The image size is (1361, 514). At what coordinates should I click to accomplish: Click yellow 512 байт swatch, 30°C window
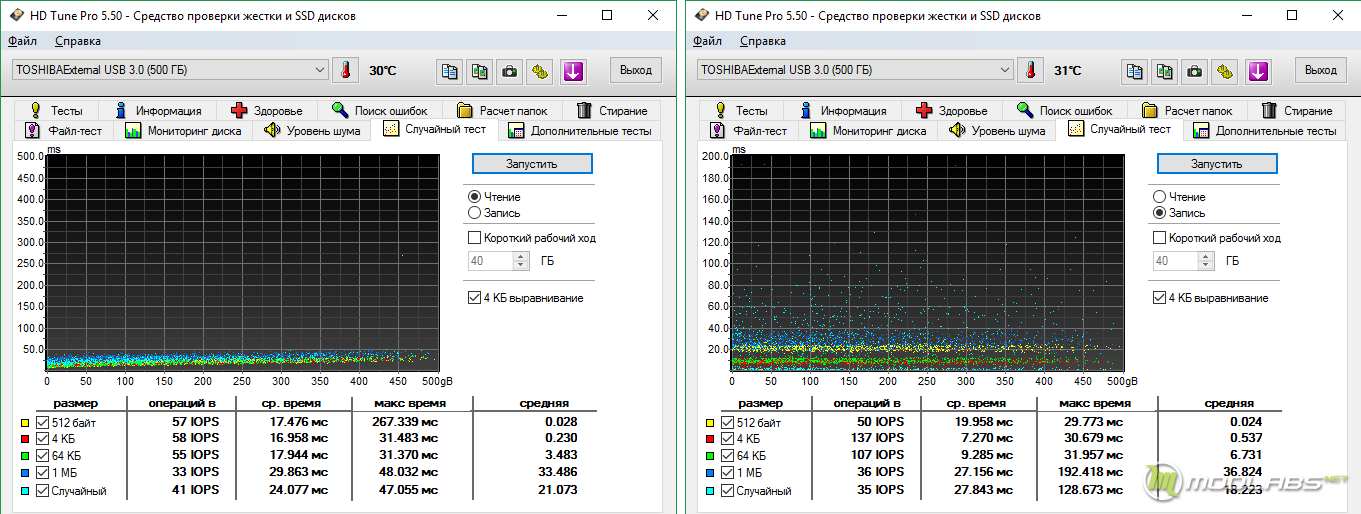tap(26, 422)
